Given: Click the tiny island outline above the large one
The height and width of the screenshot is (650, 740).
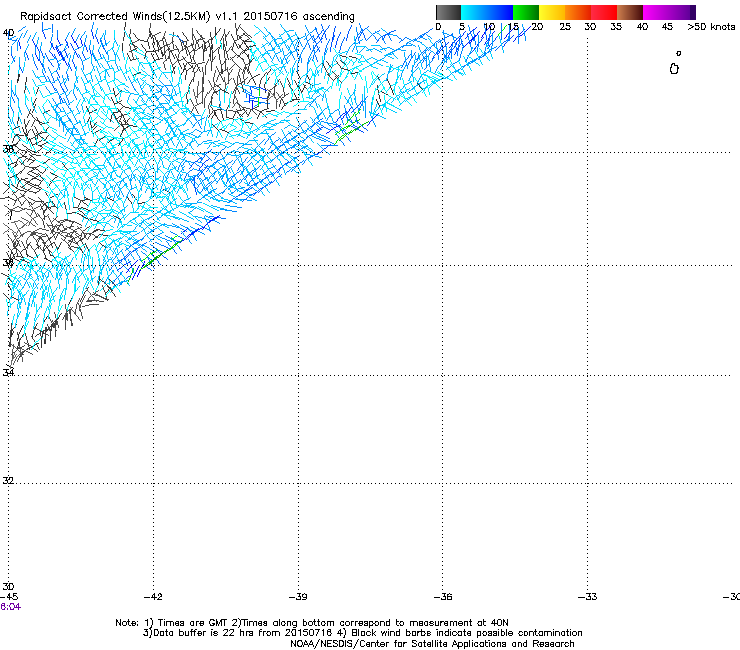Looking at the screenshot, I should 679,53.
